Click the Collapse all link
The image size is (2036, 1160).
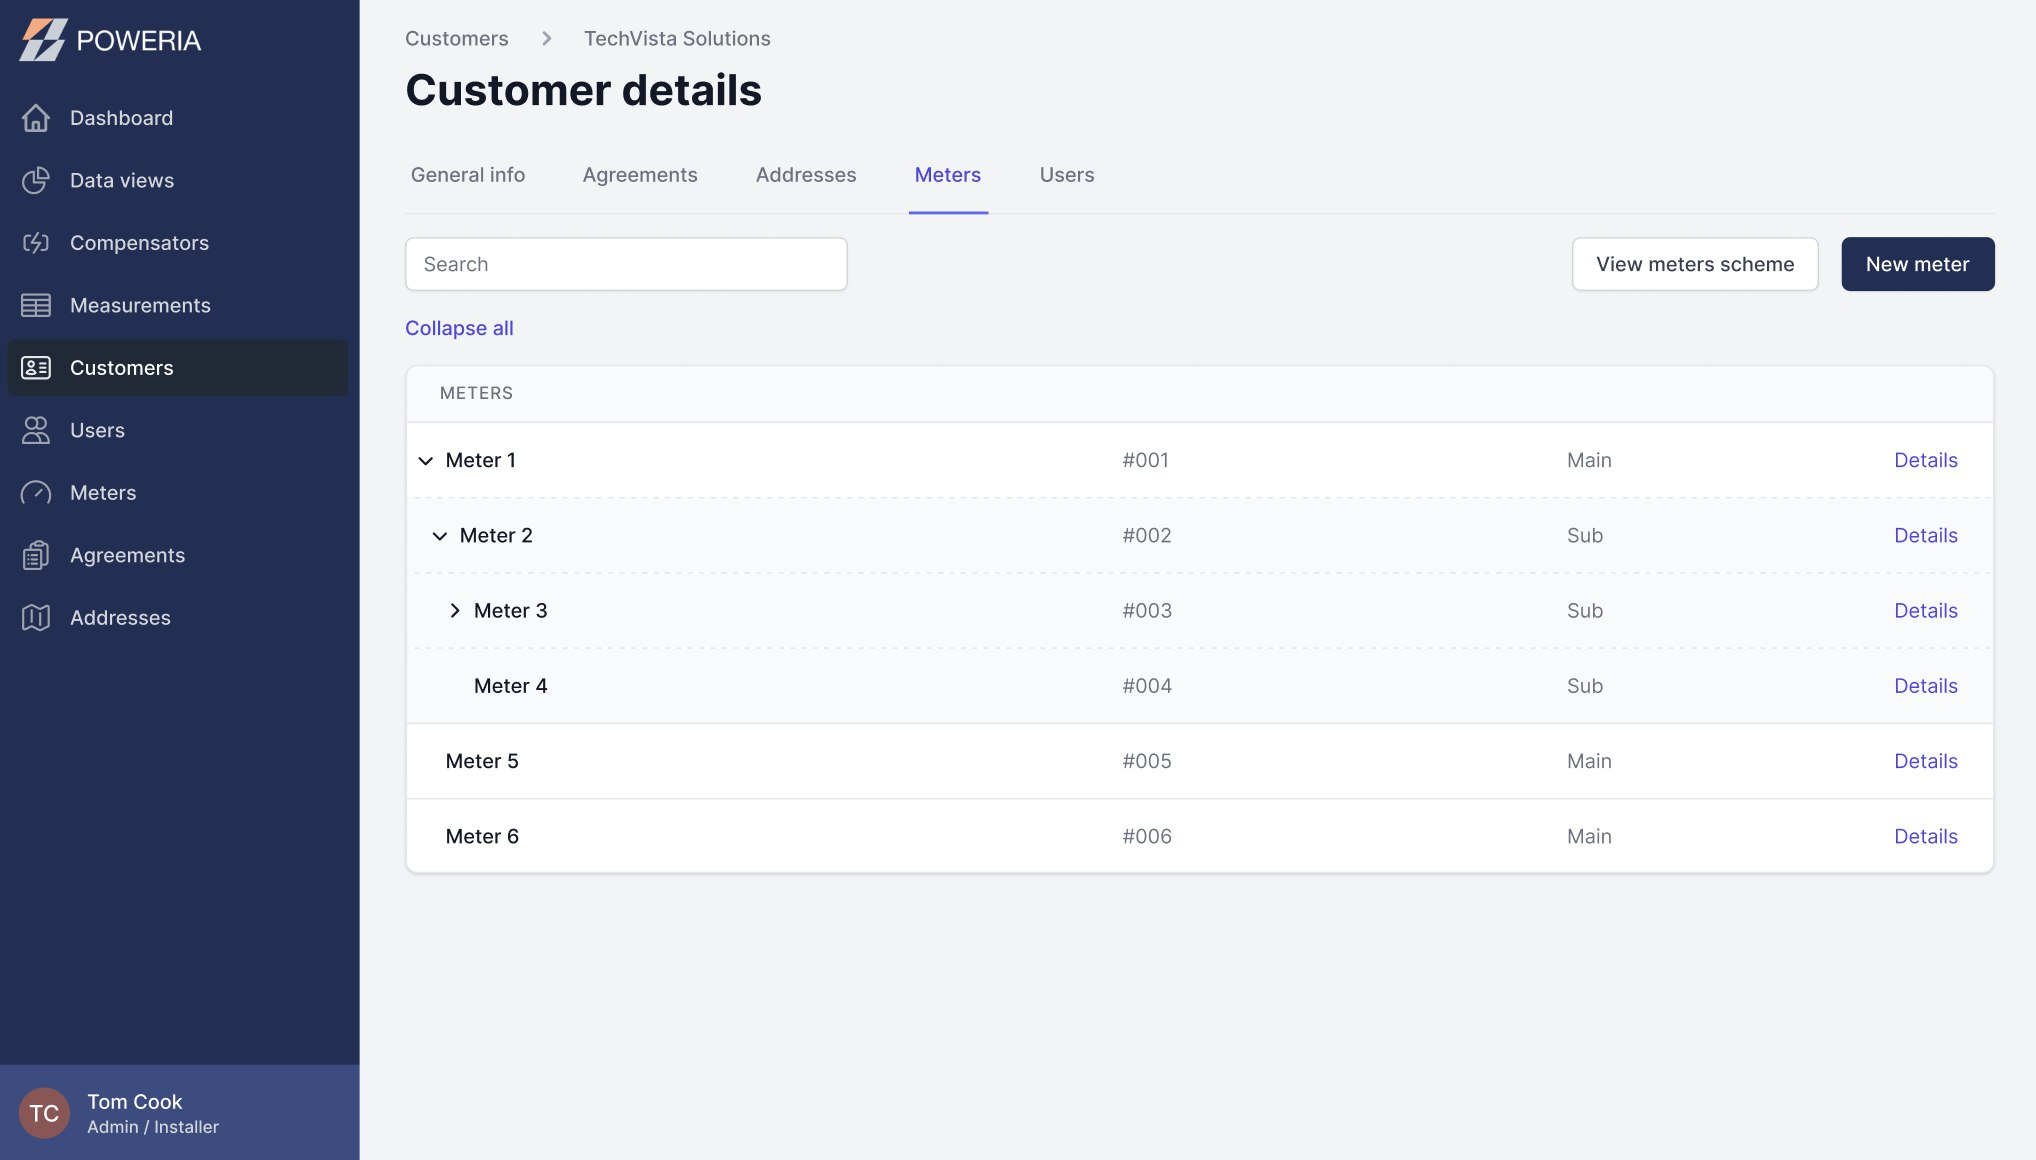459,328
